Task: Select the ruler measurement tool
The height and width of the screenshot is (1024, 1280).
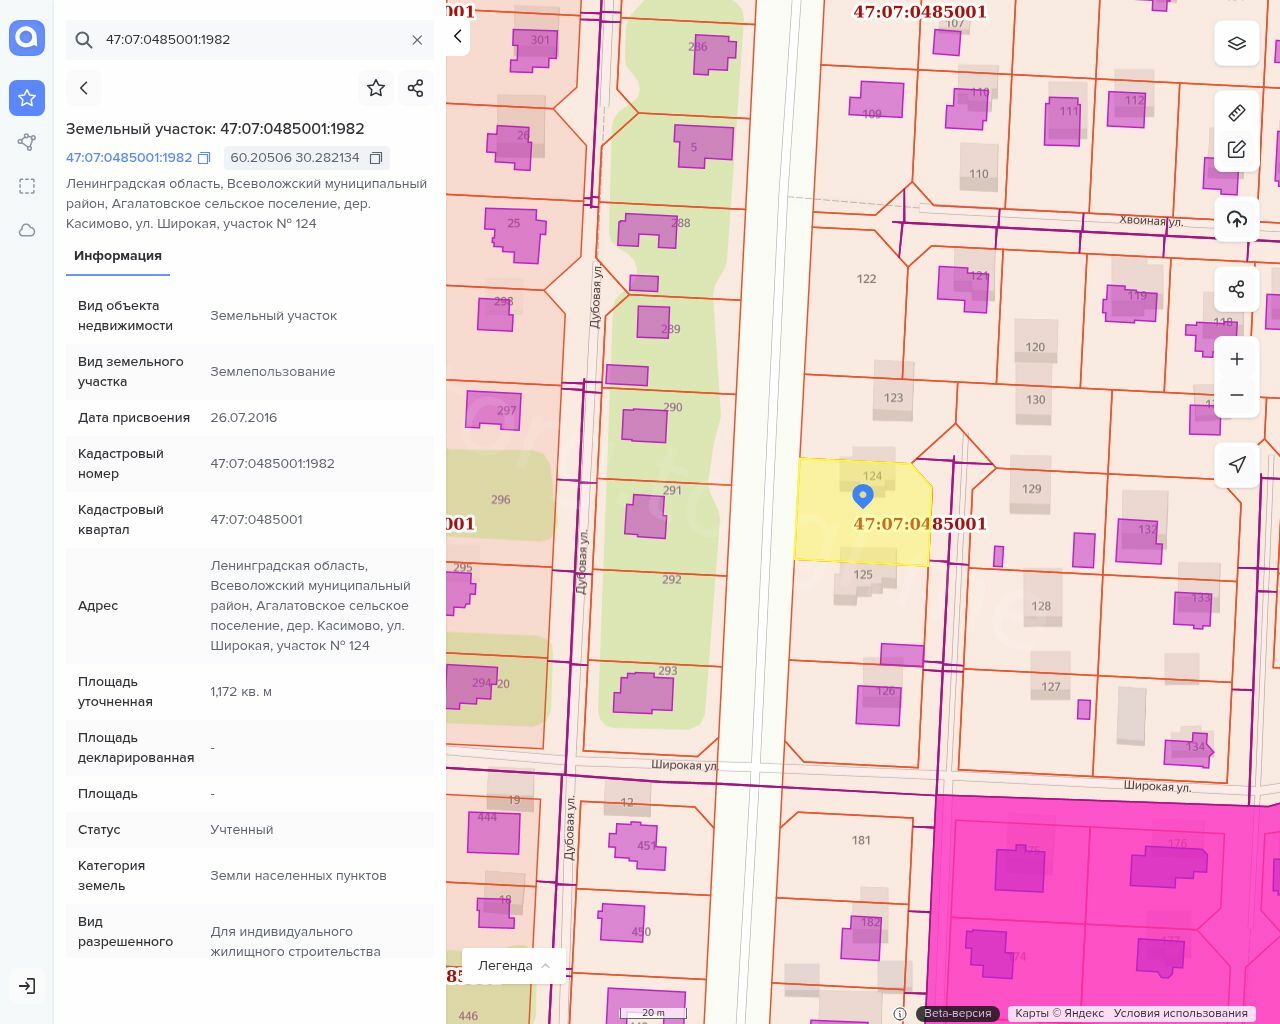Action: pyautogui.click(x=1236, y=113)
